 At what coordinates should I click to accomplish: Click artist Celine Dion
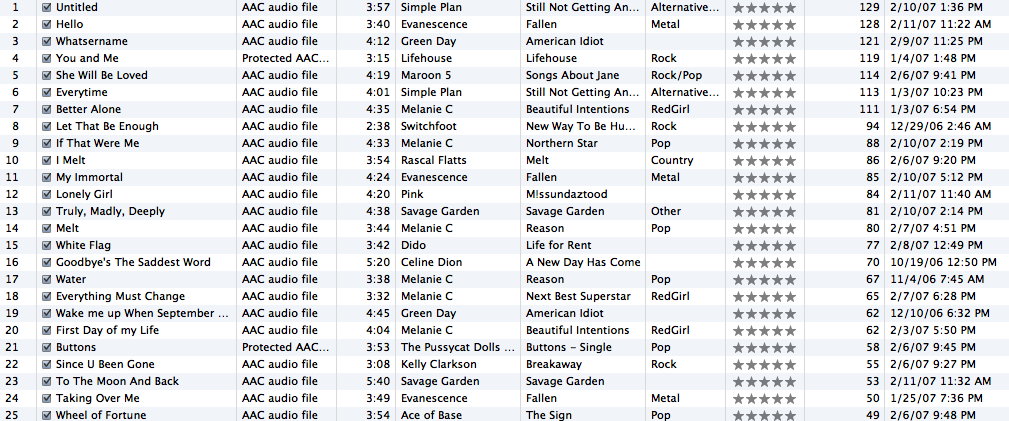point(431,262)
